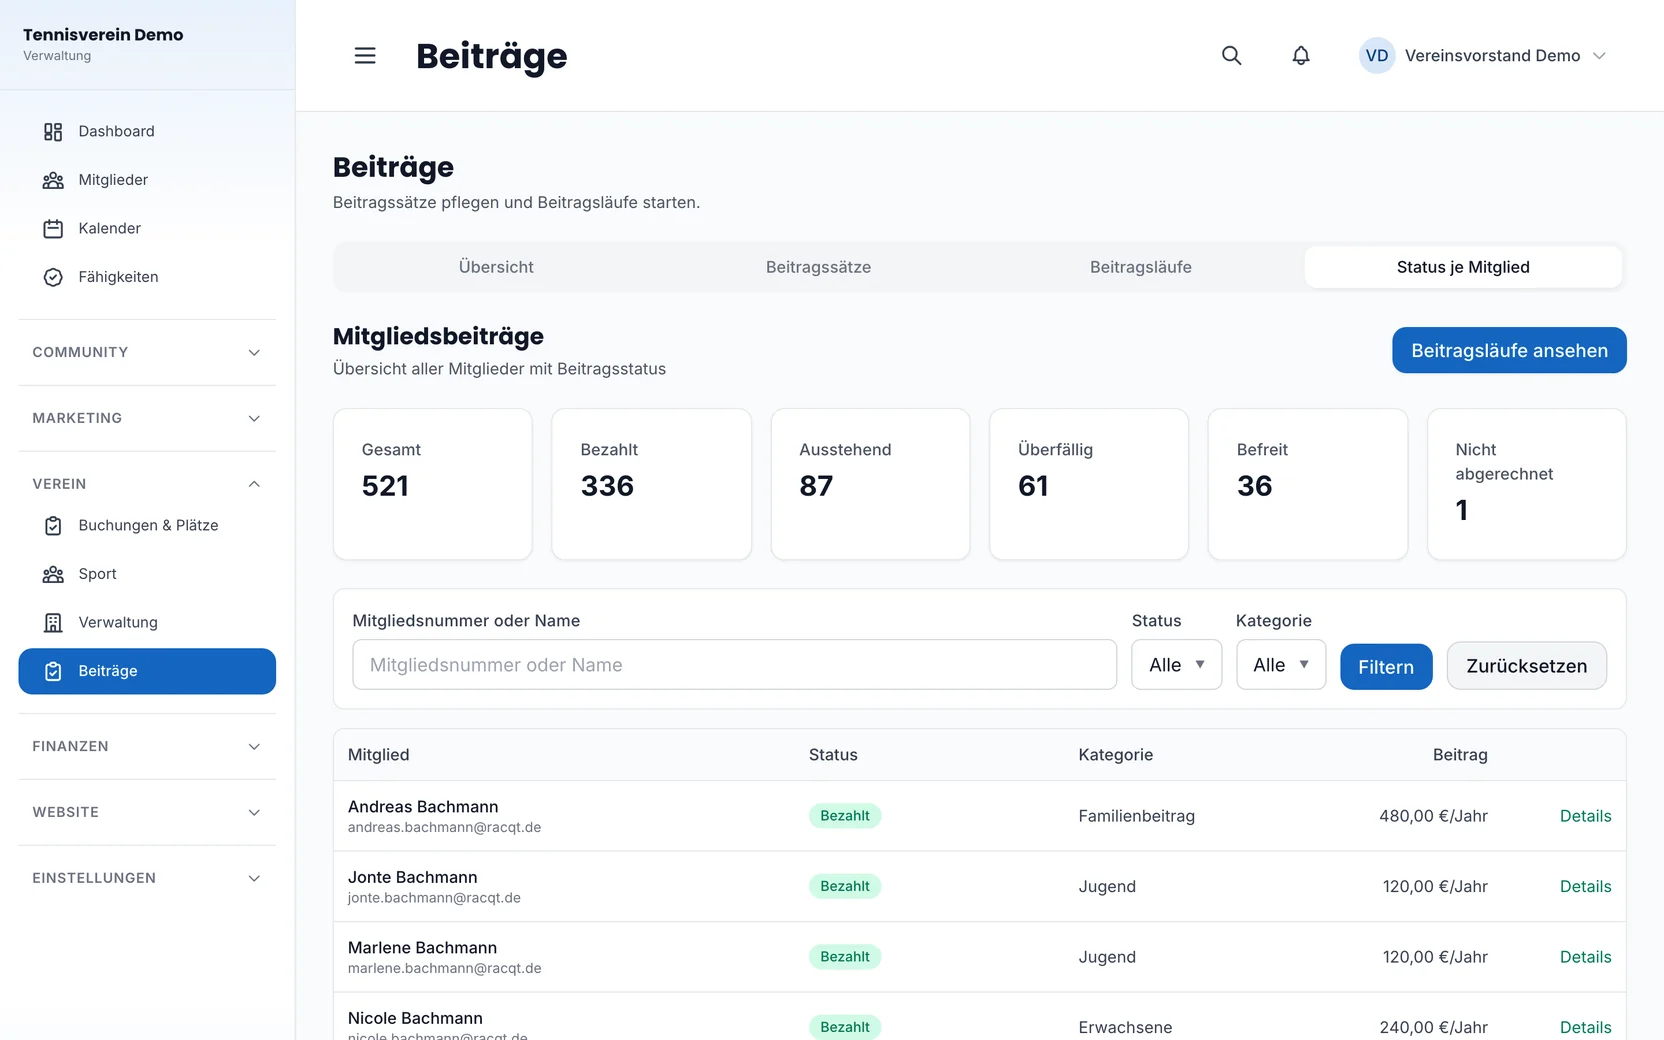
Task: Open the Status filter dropdown
Action: pyautogui.click(x=1176, y=665)
